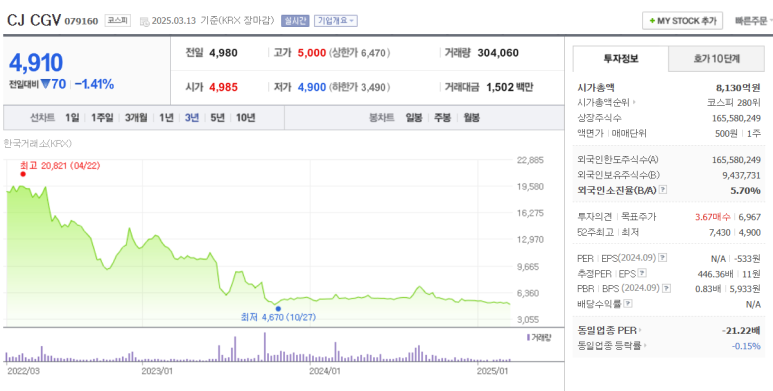The width and height of the screenshot is (773, 391).
Task: Click the 거래량 value 304,060
Action: (498, 53)
